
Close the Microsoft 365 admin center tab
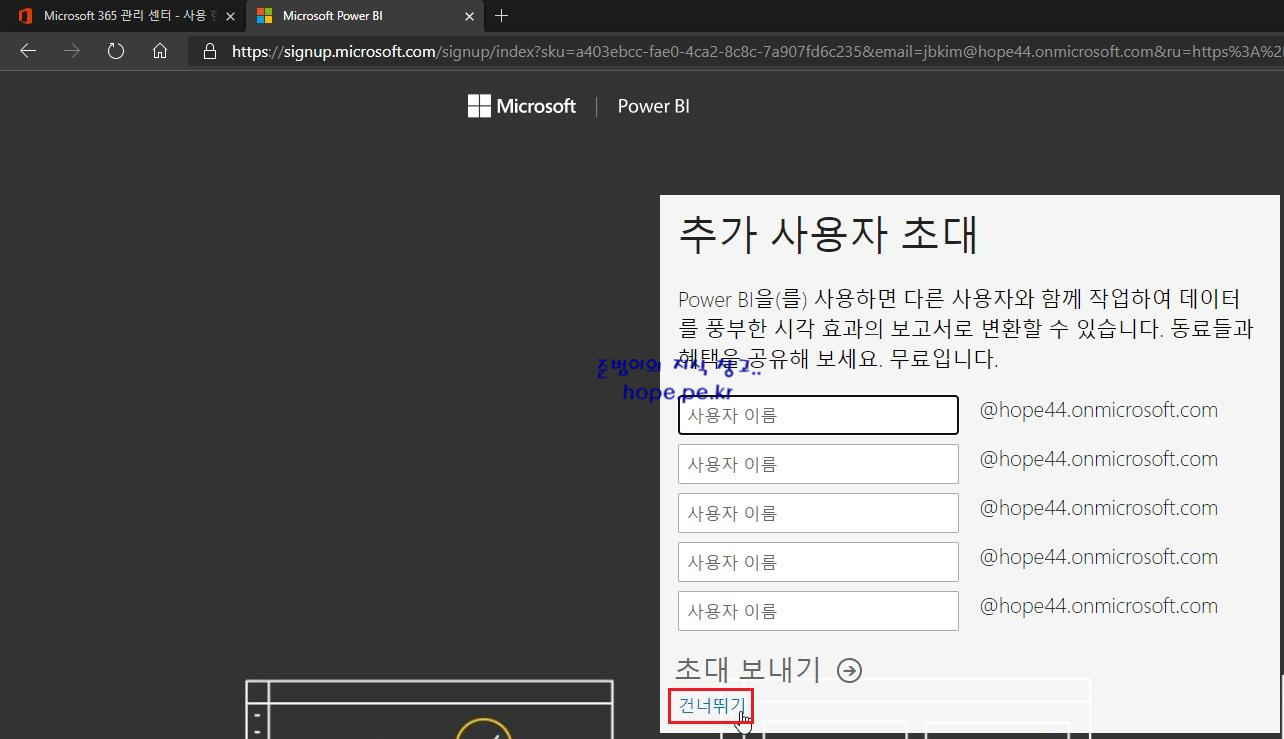click(x=230, y=16)
